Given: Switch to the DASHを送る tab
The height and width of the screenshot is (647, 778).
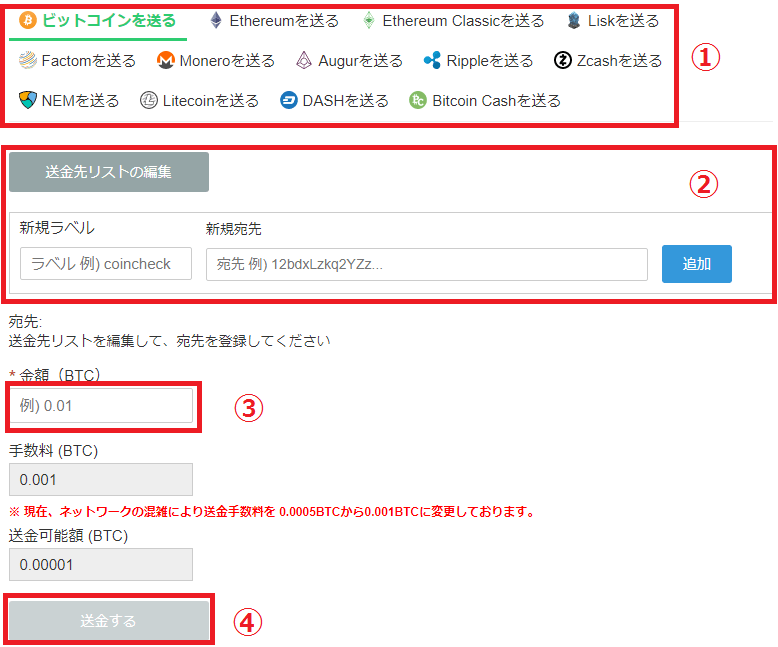Looking at the screenshot, I should tap(334, 100).
